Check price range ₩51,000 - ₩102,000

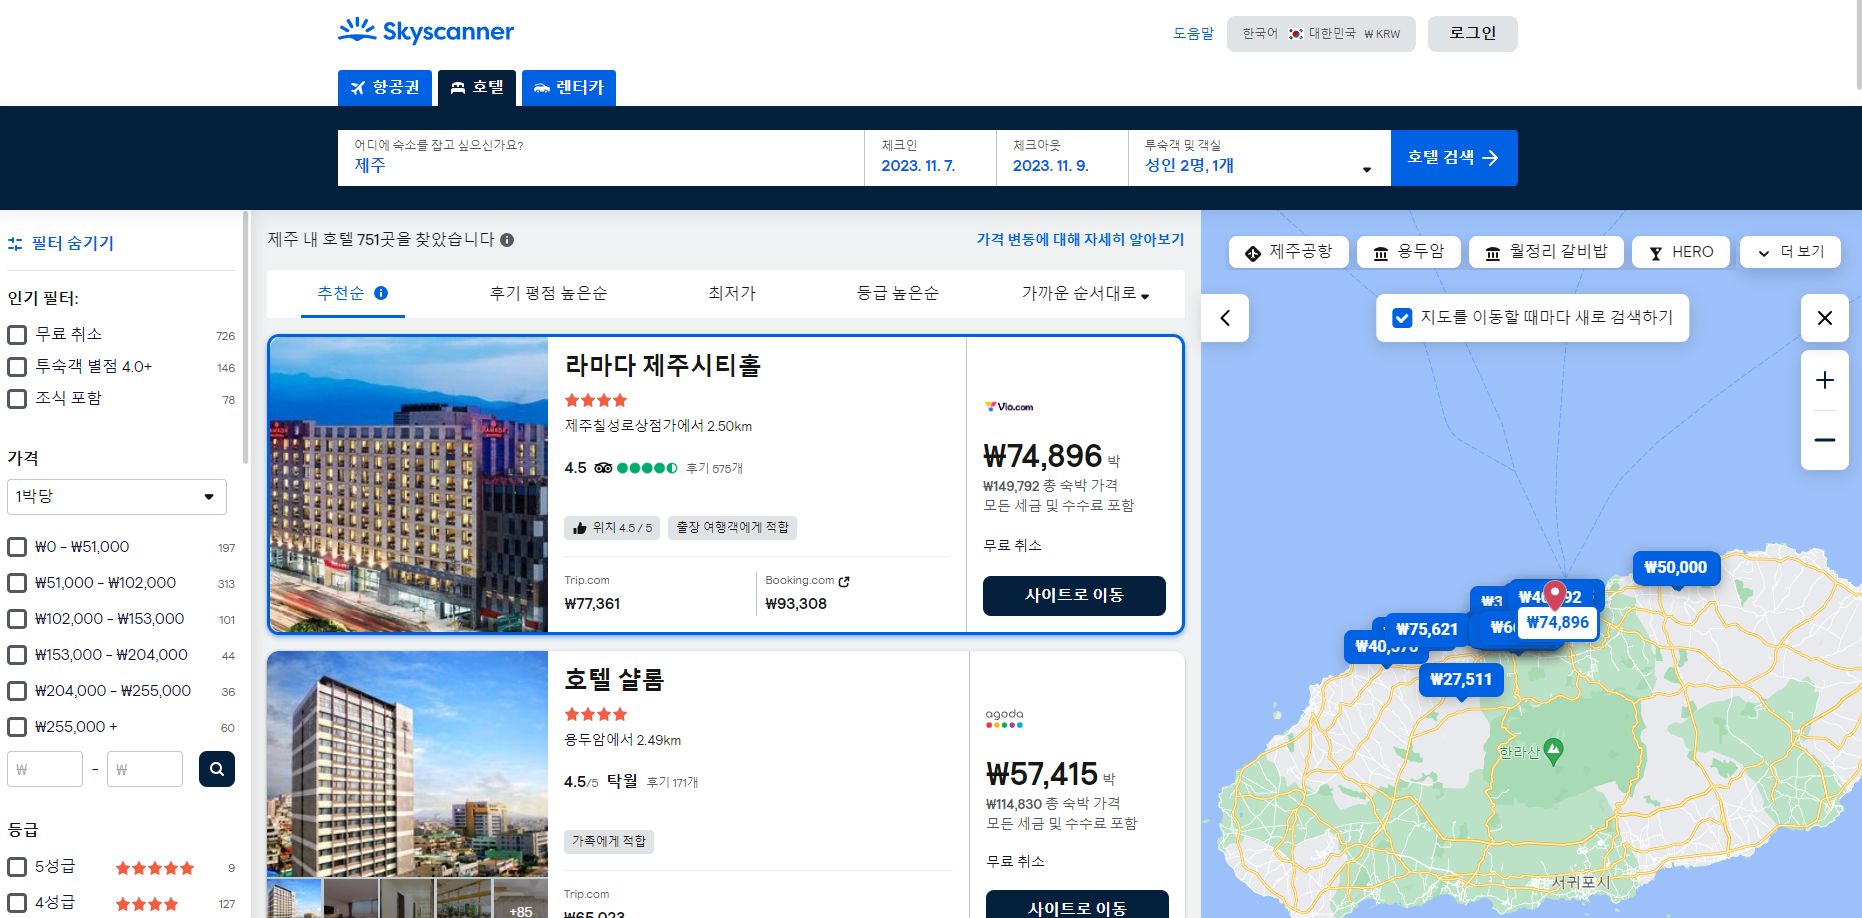click(x=17, y=583)
